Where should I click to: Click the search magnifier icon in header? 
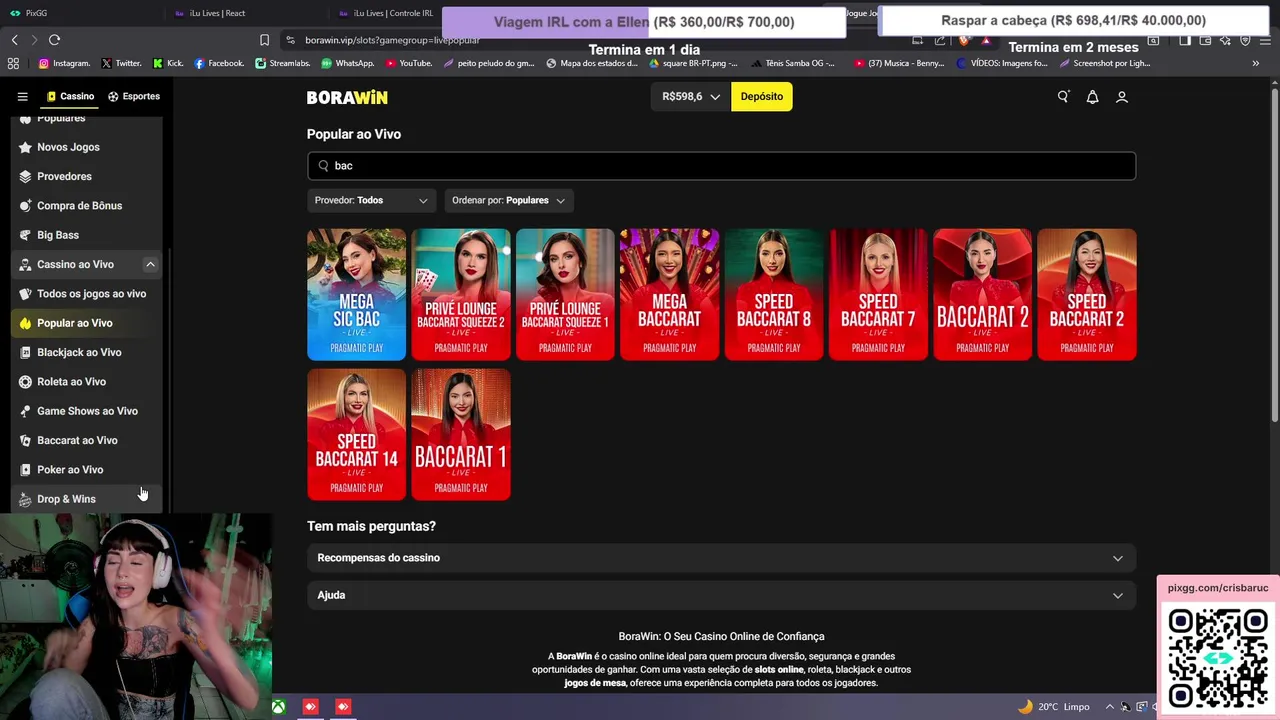1063,97
